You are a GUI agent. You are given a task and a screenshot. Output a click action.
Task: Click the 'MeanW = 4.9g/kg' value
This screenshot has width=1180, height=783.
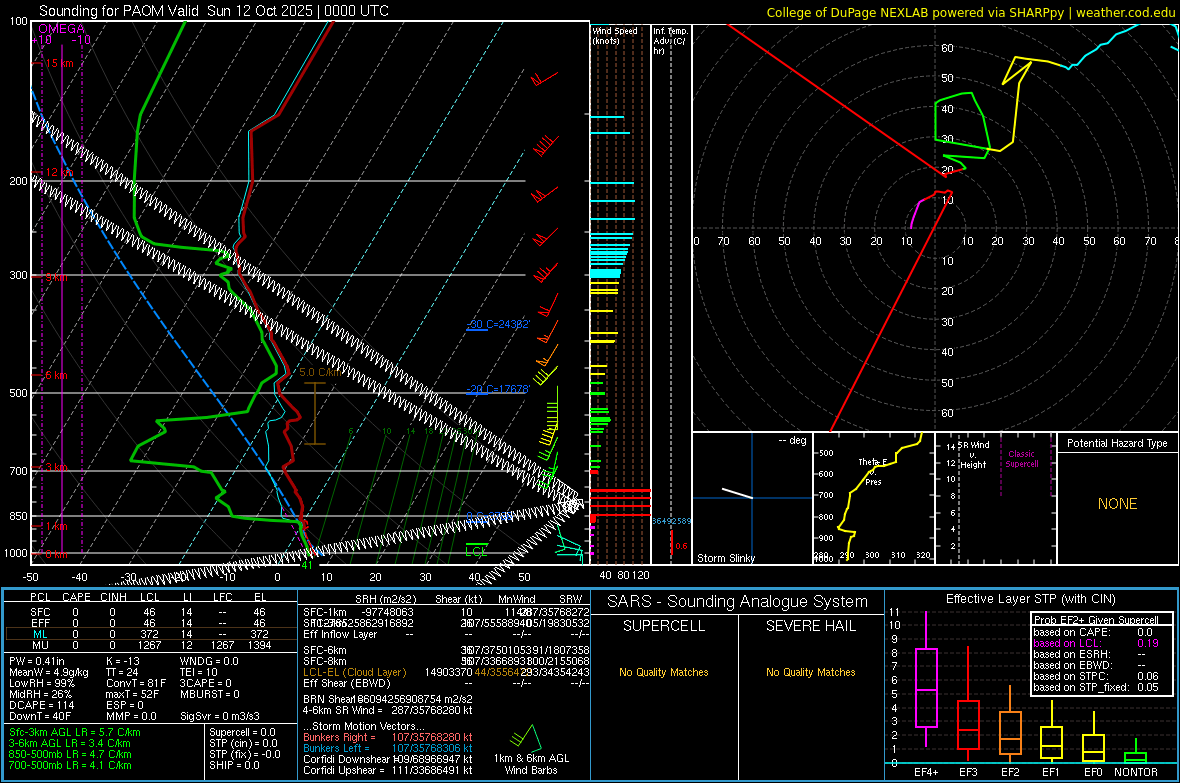[x=48, y=672]
